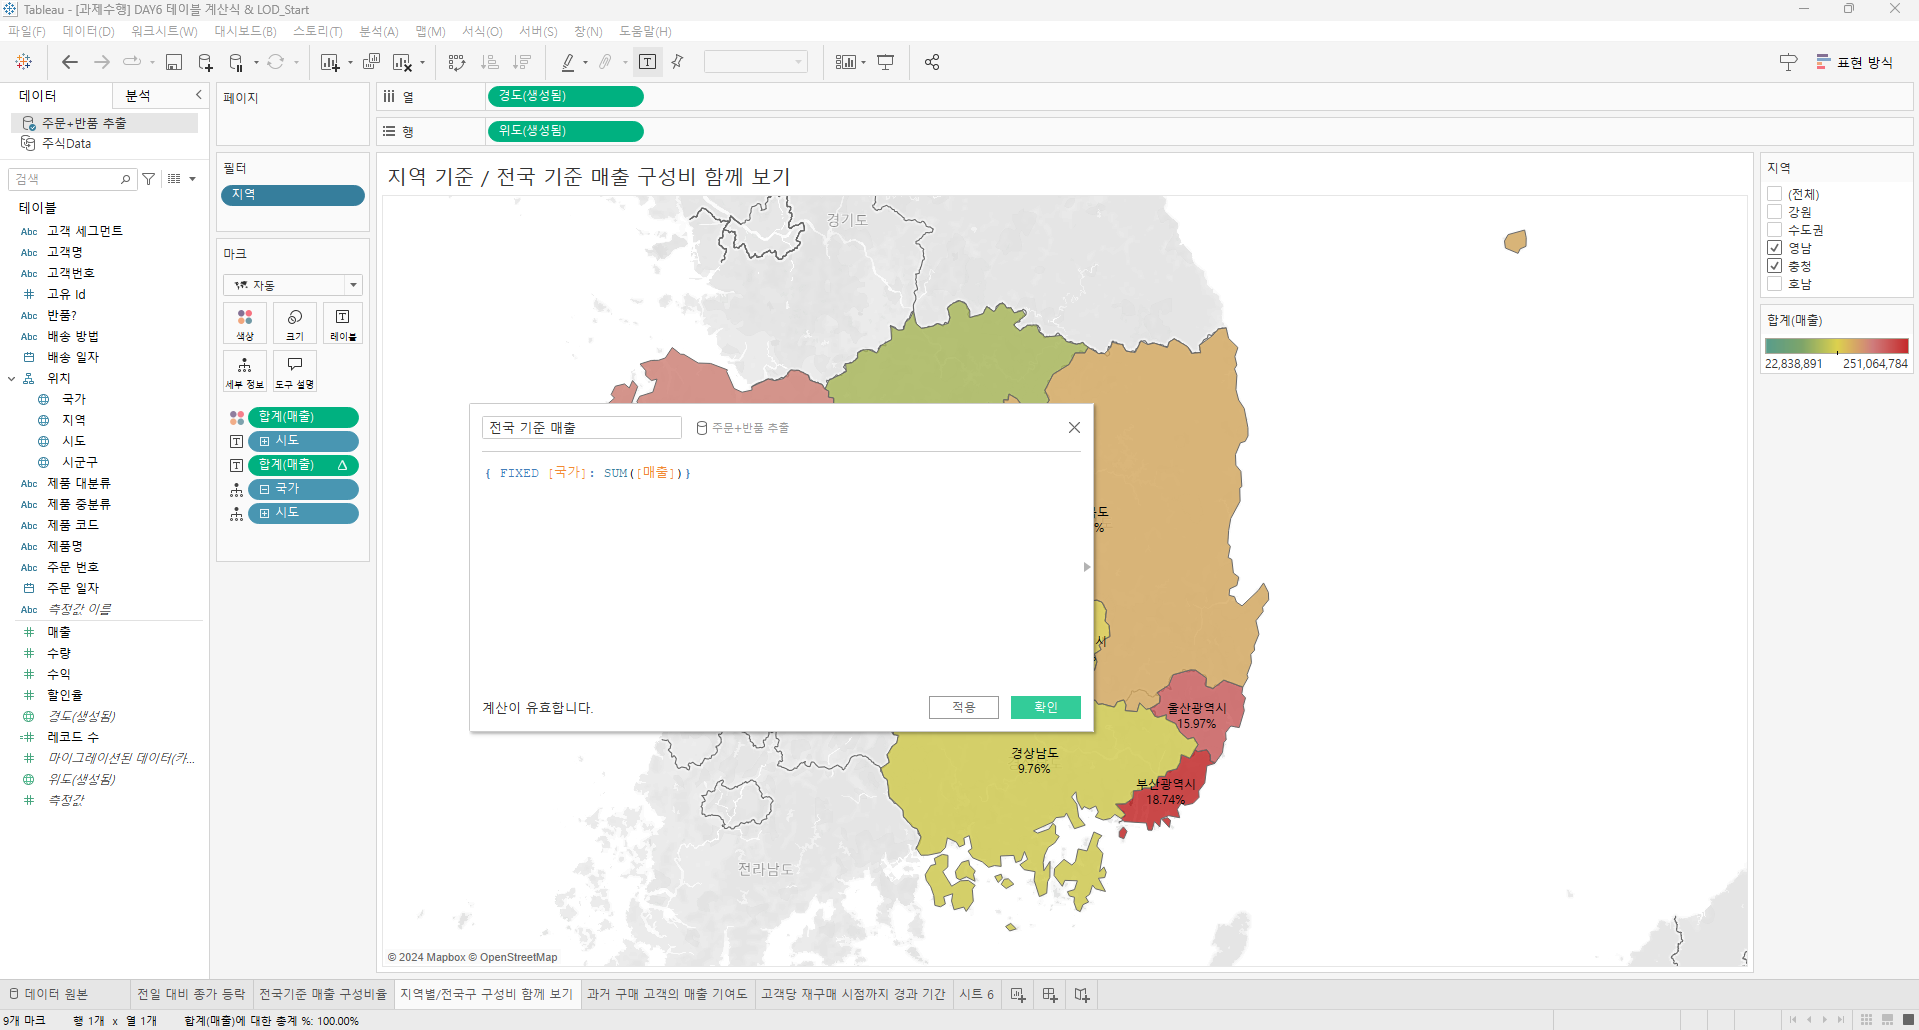Viewport: 1919px width, 1030px height.
Task: Click the Tableau start page logo icon
Action: coord(24,62)
